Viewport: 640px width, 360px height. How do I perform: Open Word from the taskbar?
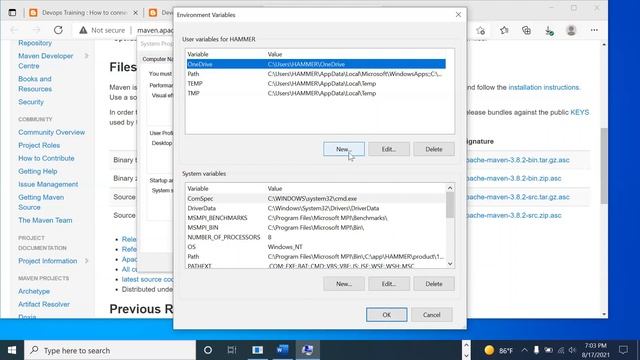[282, 350]
